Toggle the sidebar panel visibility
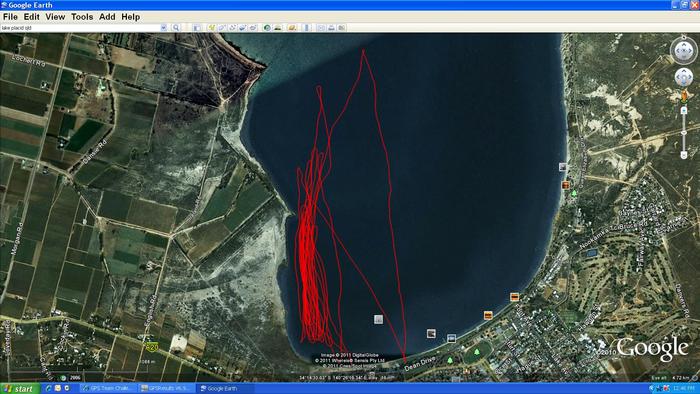 (196, 28)
